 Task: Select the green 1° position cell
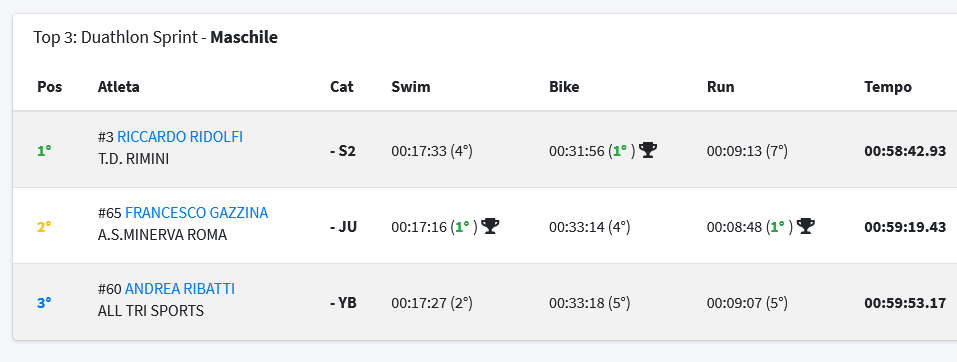pyautogui.click(x=44, y=150)
